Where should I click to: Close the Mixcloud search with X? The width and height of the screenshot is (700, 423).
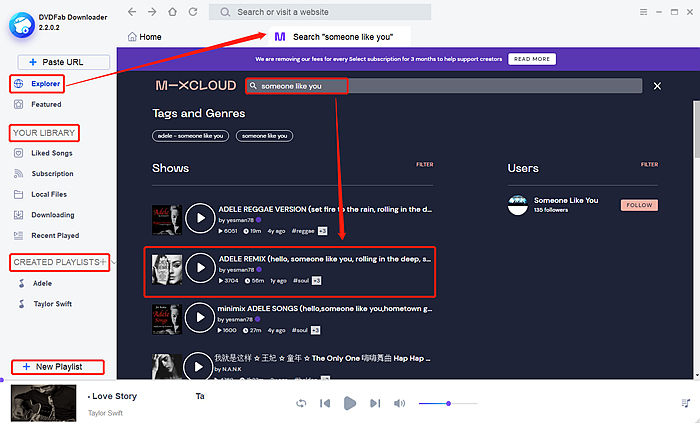click(657, 86)
